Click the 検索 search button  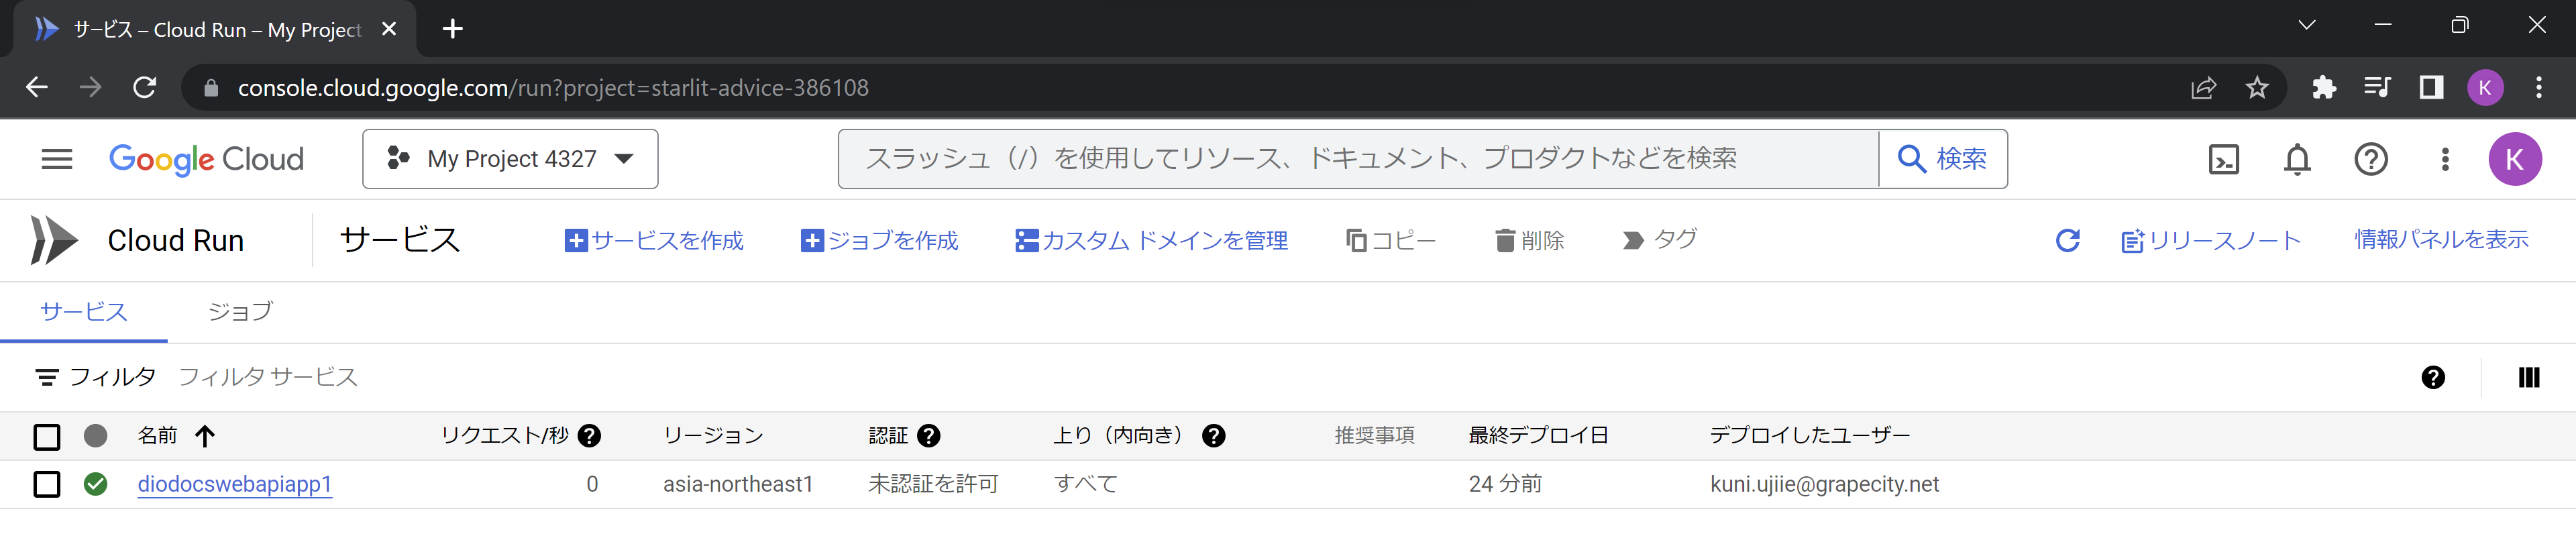pyautogui.click(x=1943, y=159)
